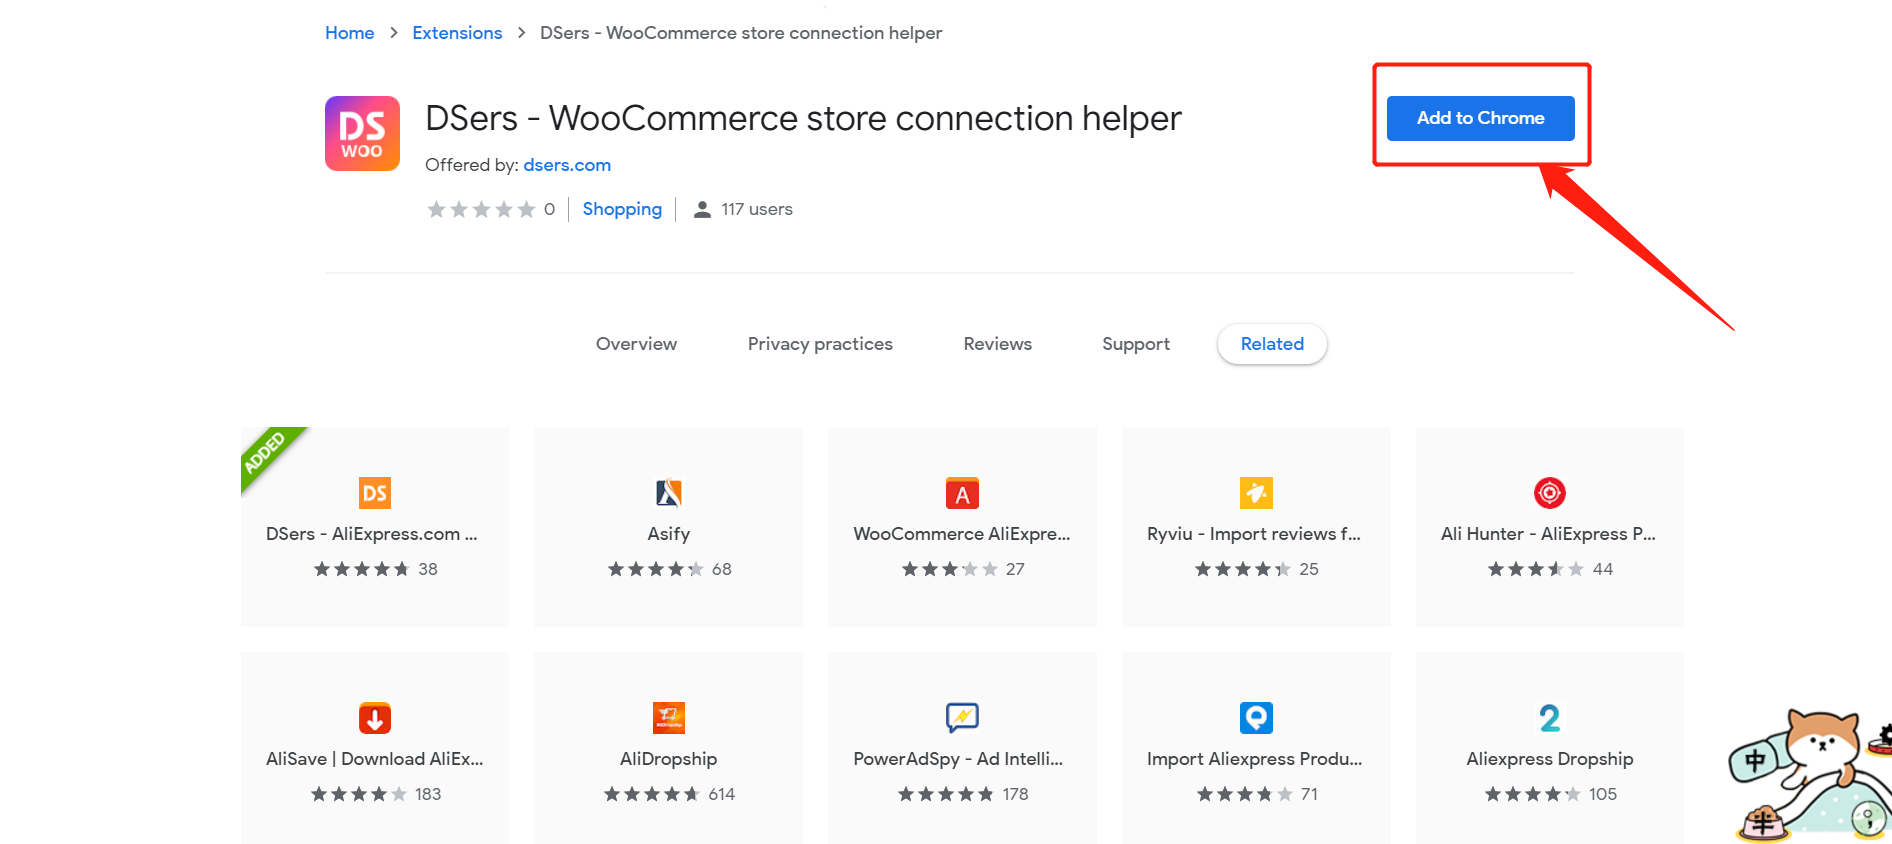Open the Ali Hunter - AliExpress title
The height and width of the screenshot is (844, 1892).
click(x=1548, y=534)
